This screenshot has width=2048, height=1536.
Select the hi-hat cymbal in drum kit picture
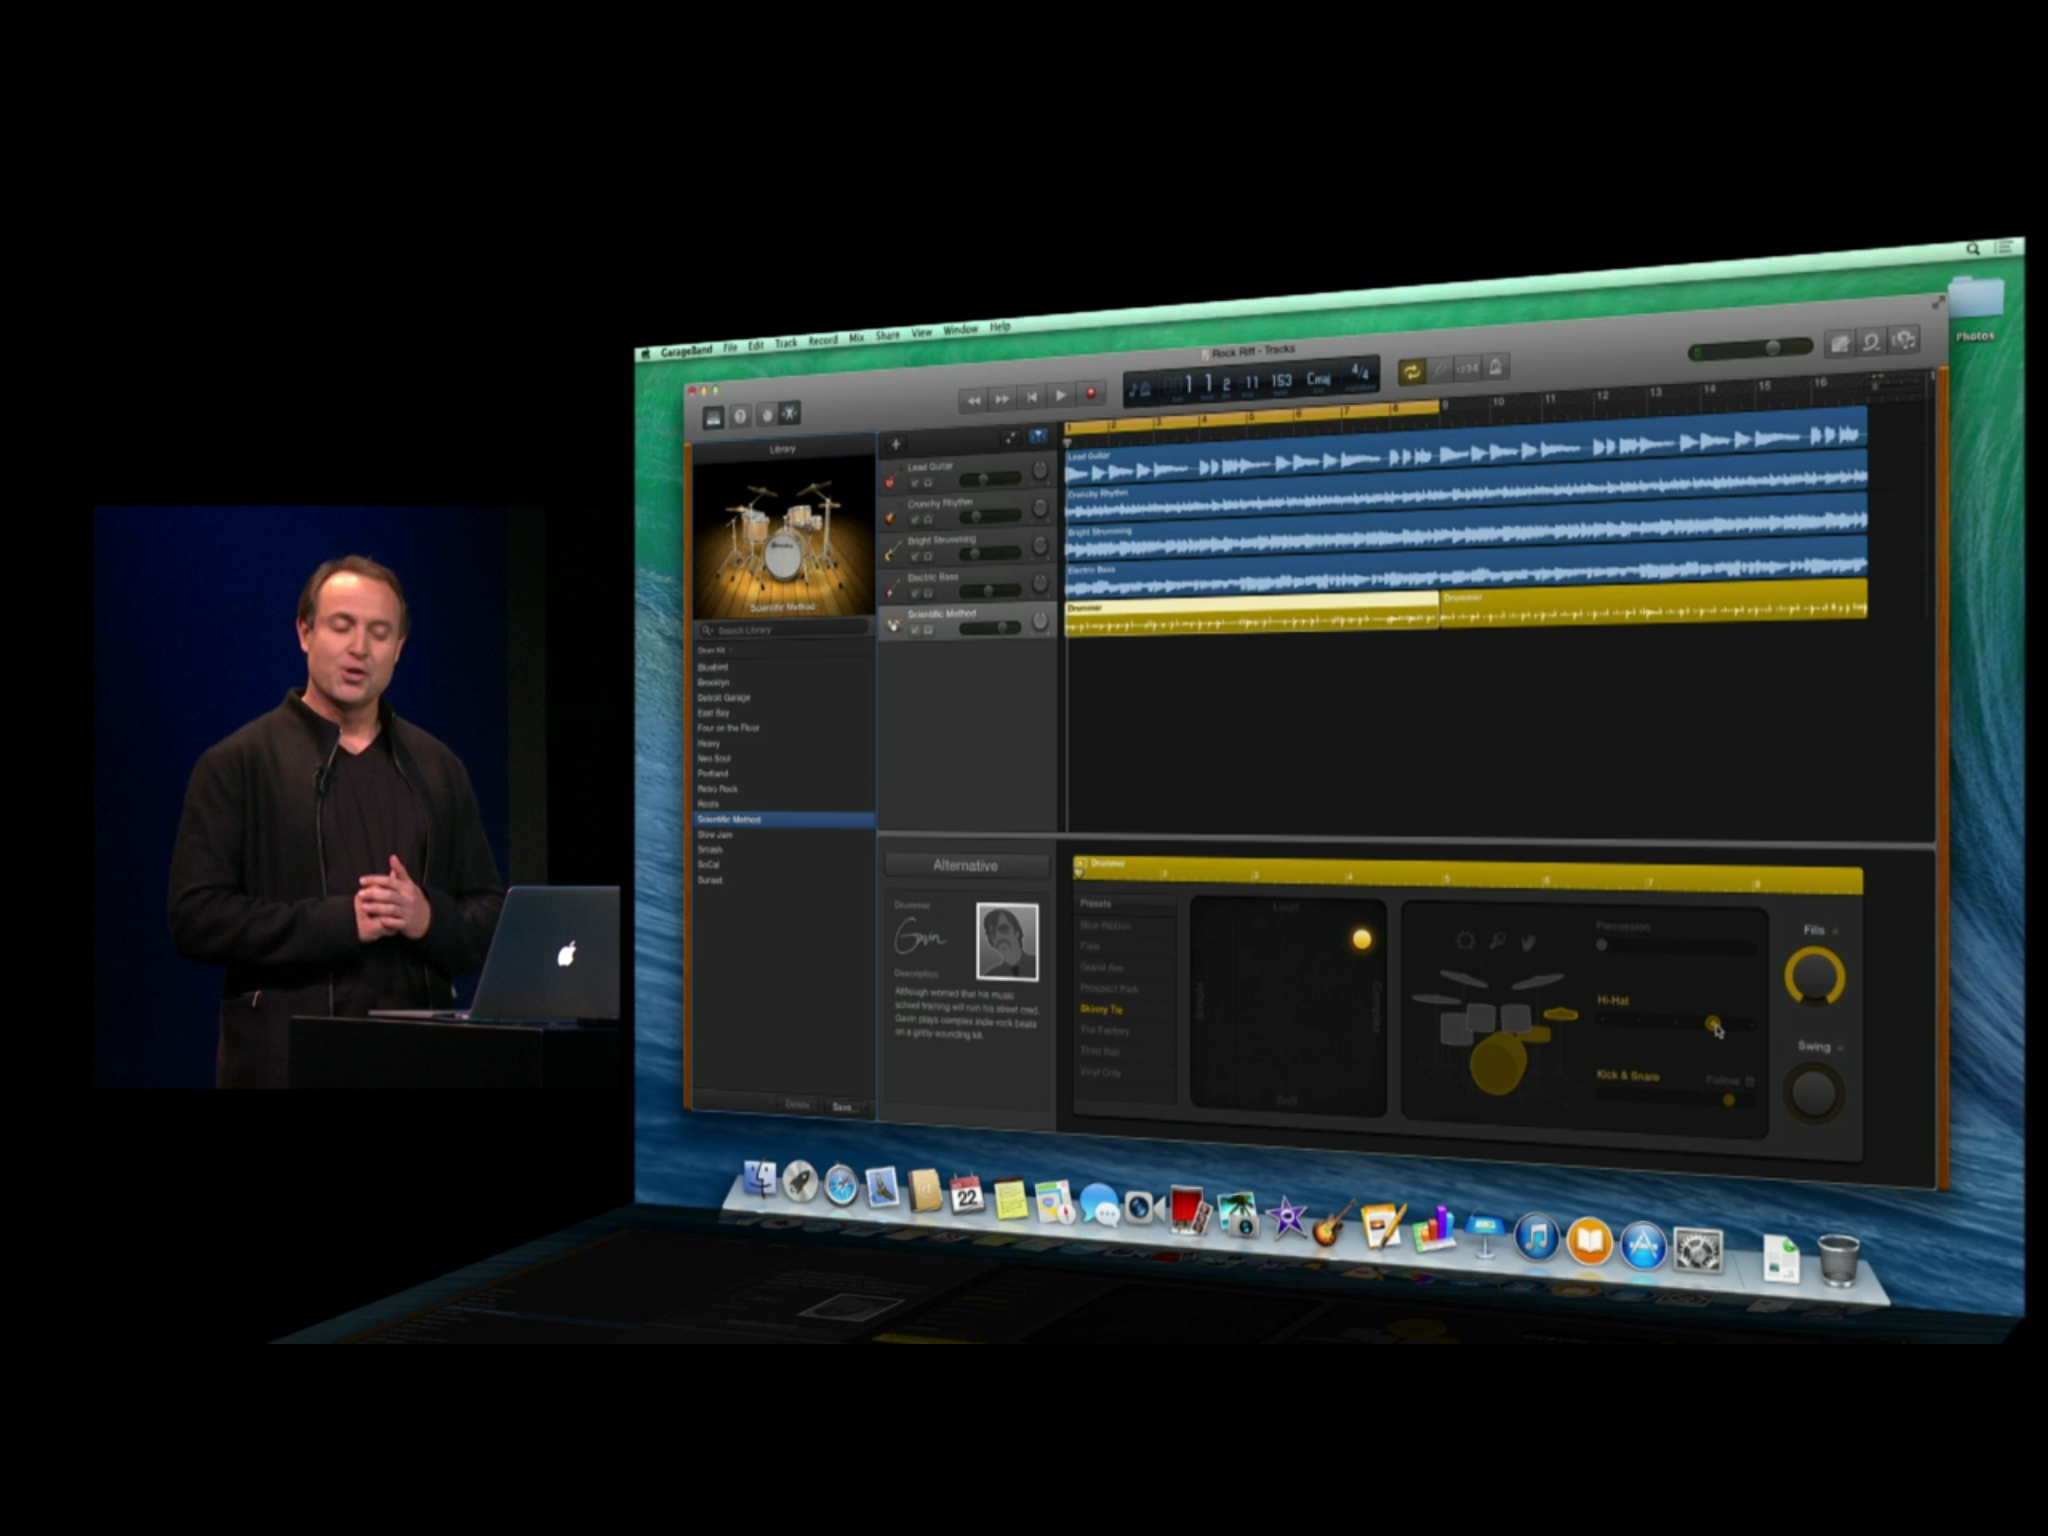pos(1559,1015)
